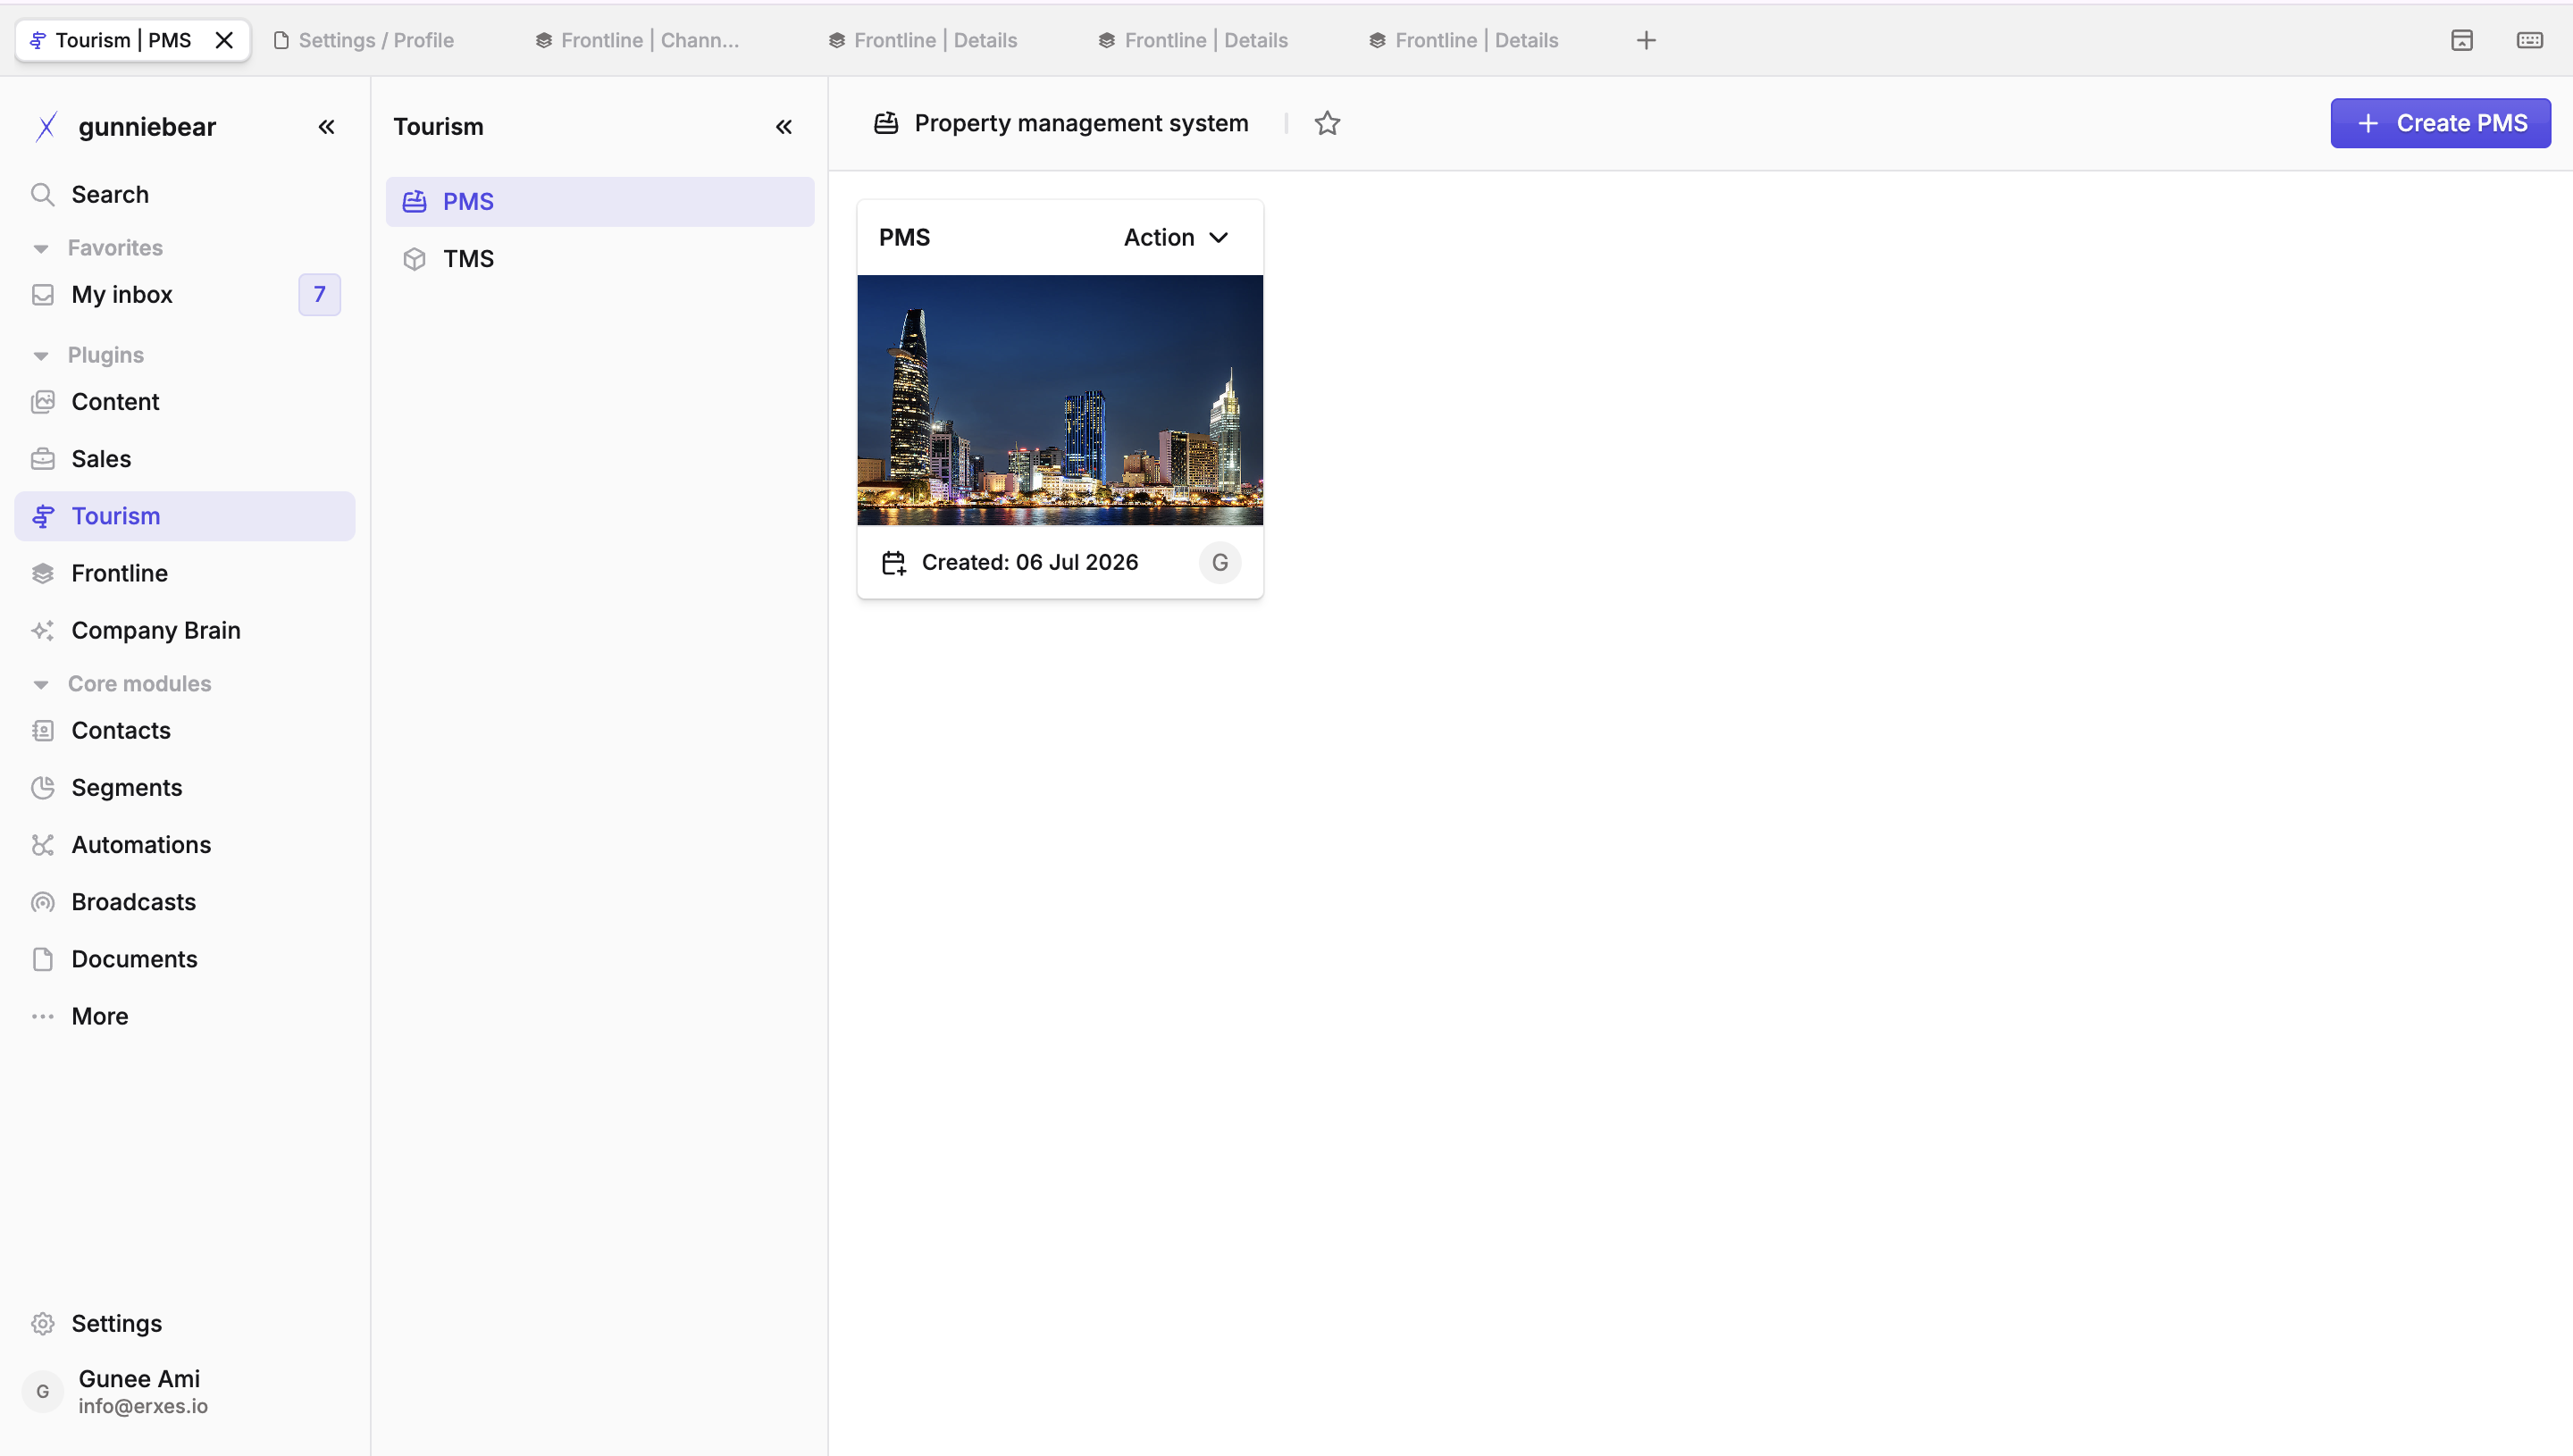Open the Content plugin
This screenshot has width=2573, height=1456.
click(185, 401)
